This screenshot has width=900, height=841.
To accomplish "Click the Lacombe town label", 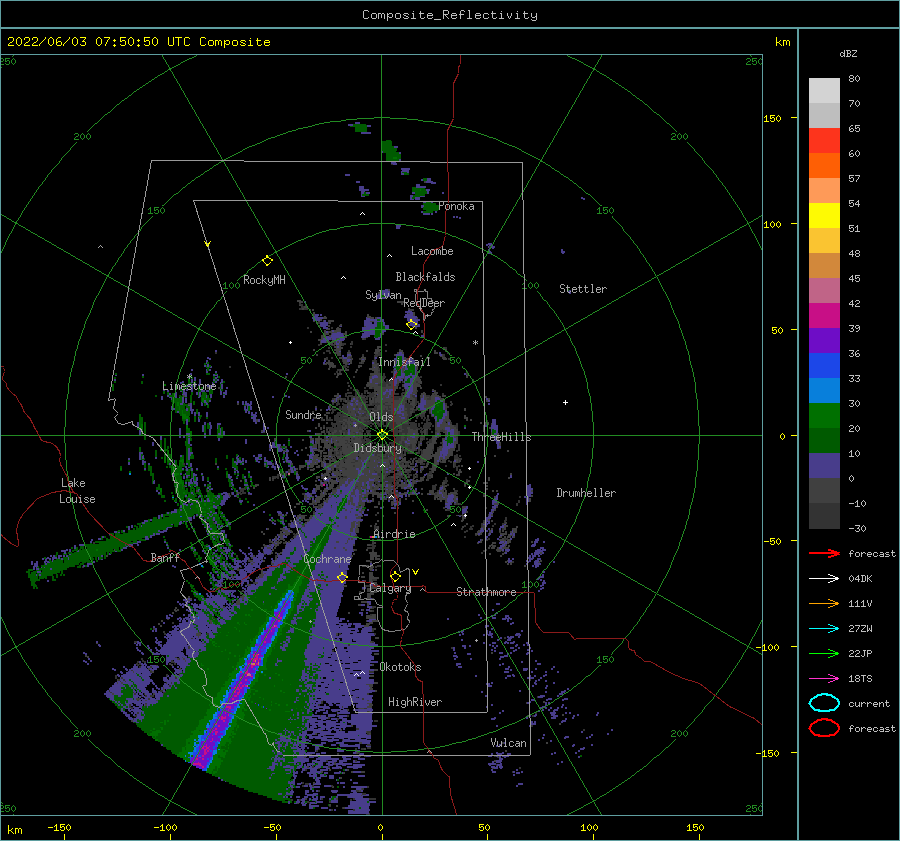I will 432,251.
